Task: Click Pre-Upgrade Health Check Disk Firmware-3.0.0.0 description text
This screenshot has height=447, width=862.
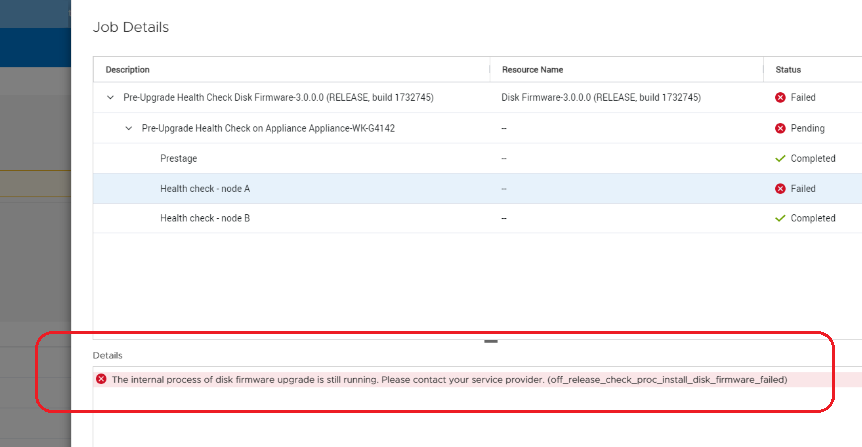Action: pos(278,97)
